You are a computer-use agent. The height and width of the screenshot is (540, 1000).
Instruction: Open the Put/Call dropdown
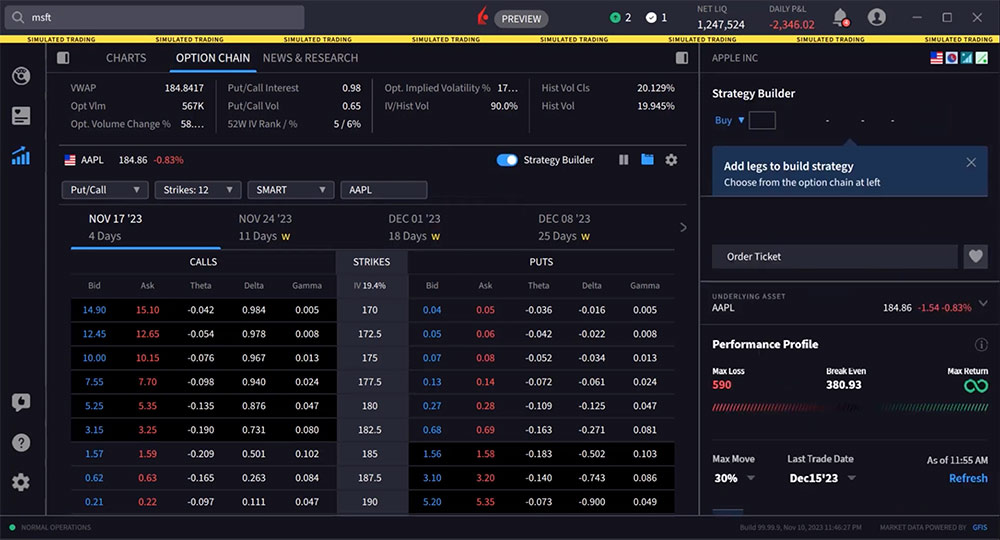pyautogui.click(x=105, y=190)
